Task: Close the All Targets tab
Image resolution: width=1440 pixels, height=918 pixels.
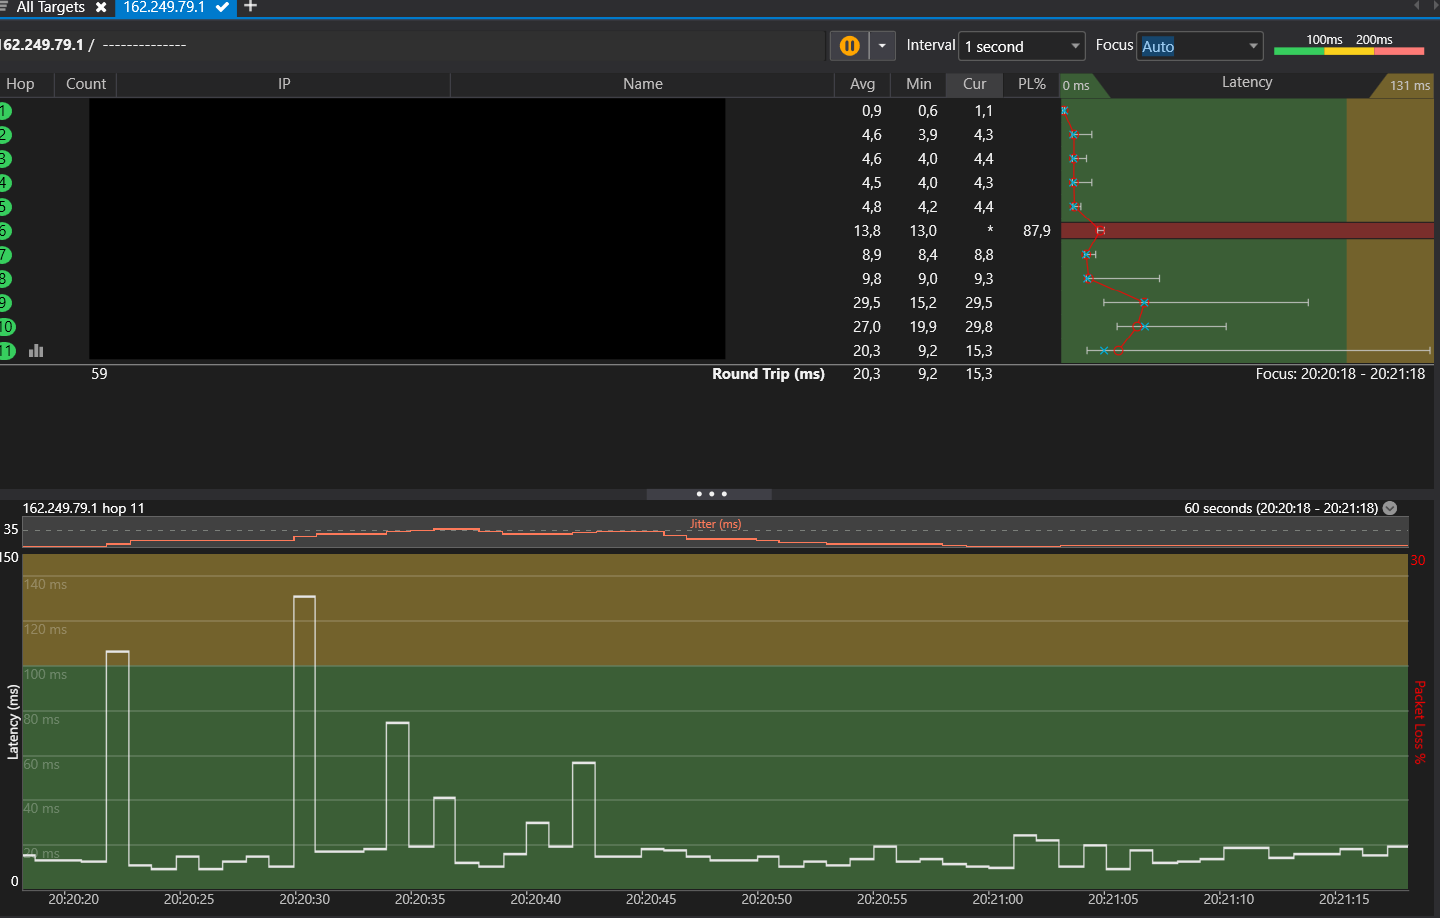Action: point(101,7)
